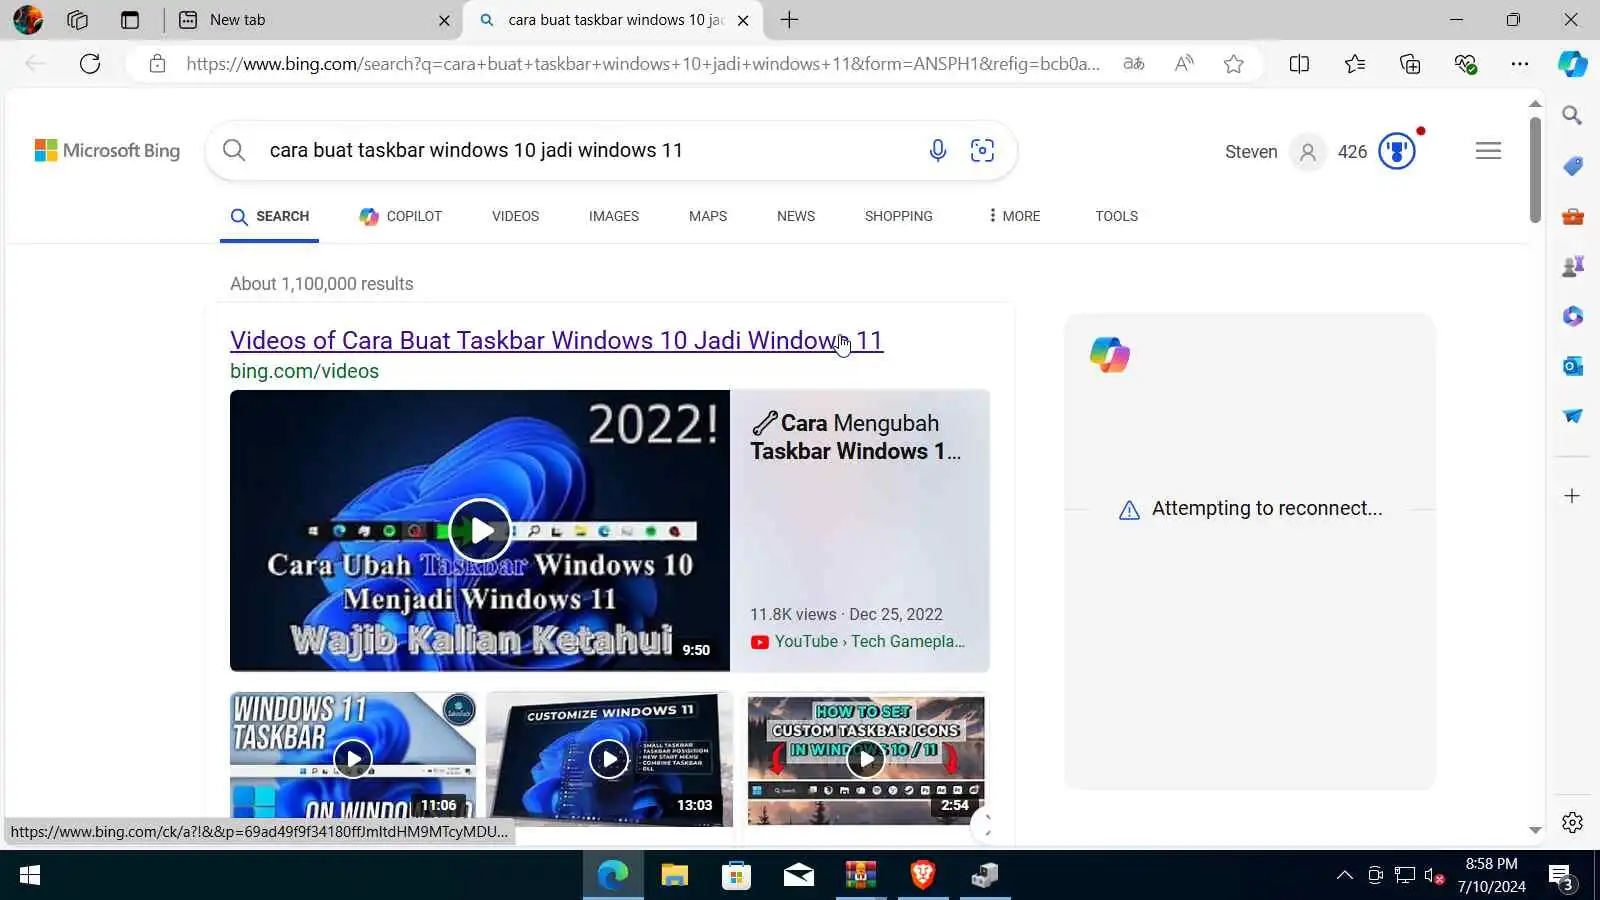Open Bing visual search camera icon
This screenshot has height=900, width=1600.
click(x=982, y=151)
